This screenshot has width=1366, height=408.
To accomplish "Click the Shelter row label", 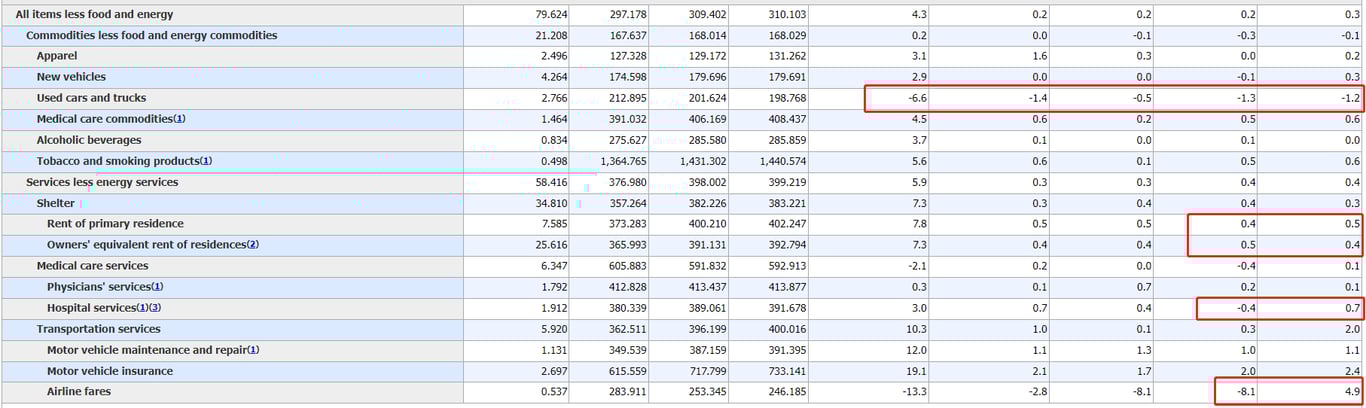I will coord(55,203).
